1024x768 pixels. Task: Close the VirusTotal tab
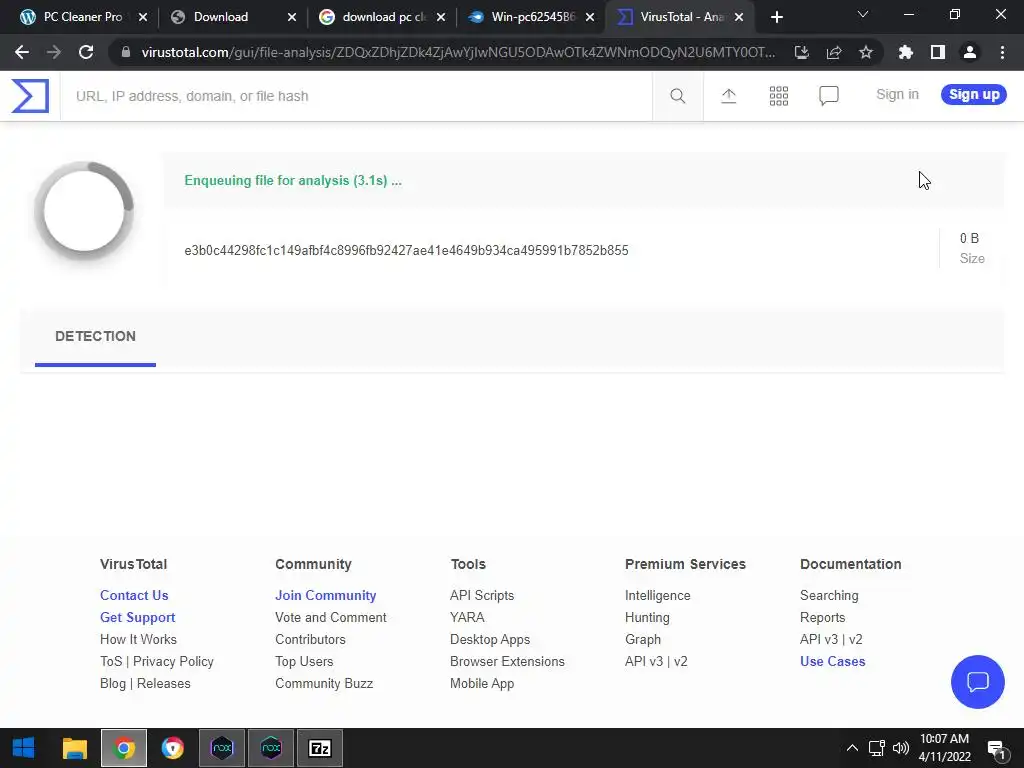point(739,18)
